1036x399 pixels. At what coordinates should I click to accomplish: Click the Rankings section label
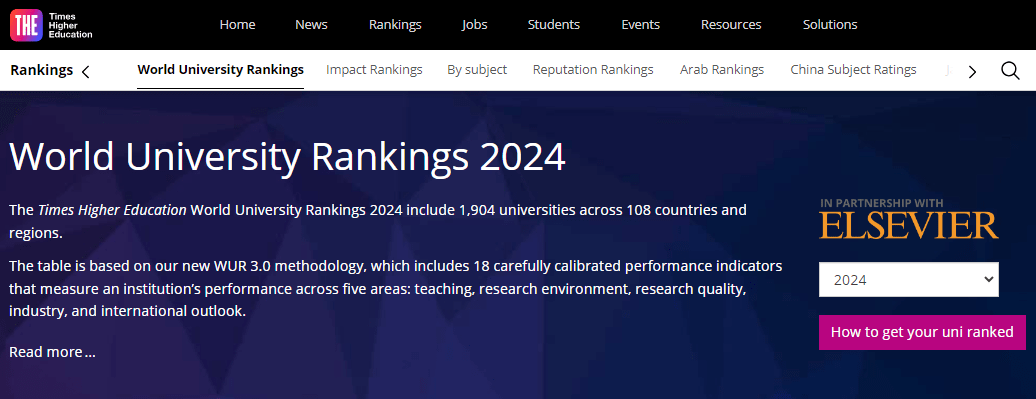pos(42,70)
